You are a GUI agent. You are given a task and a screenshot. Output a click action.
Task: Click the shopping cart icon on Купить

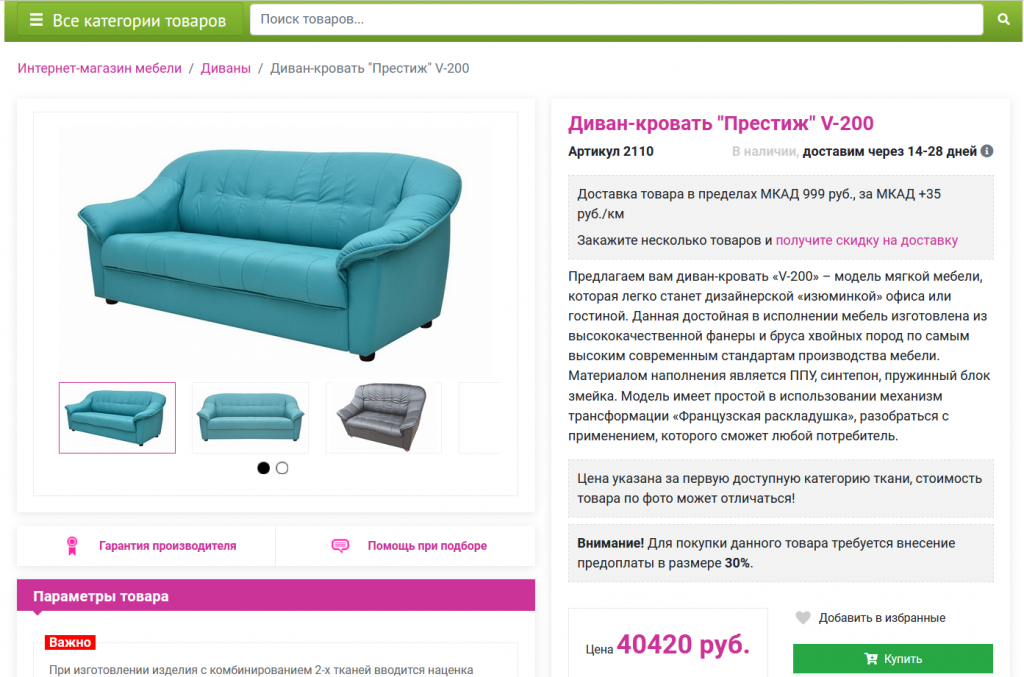coord(871,659)
